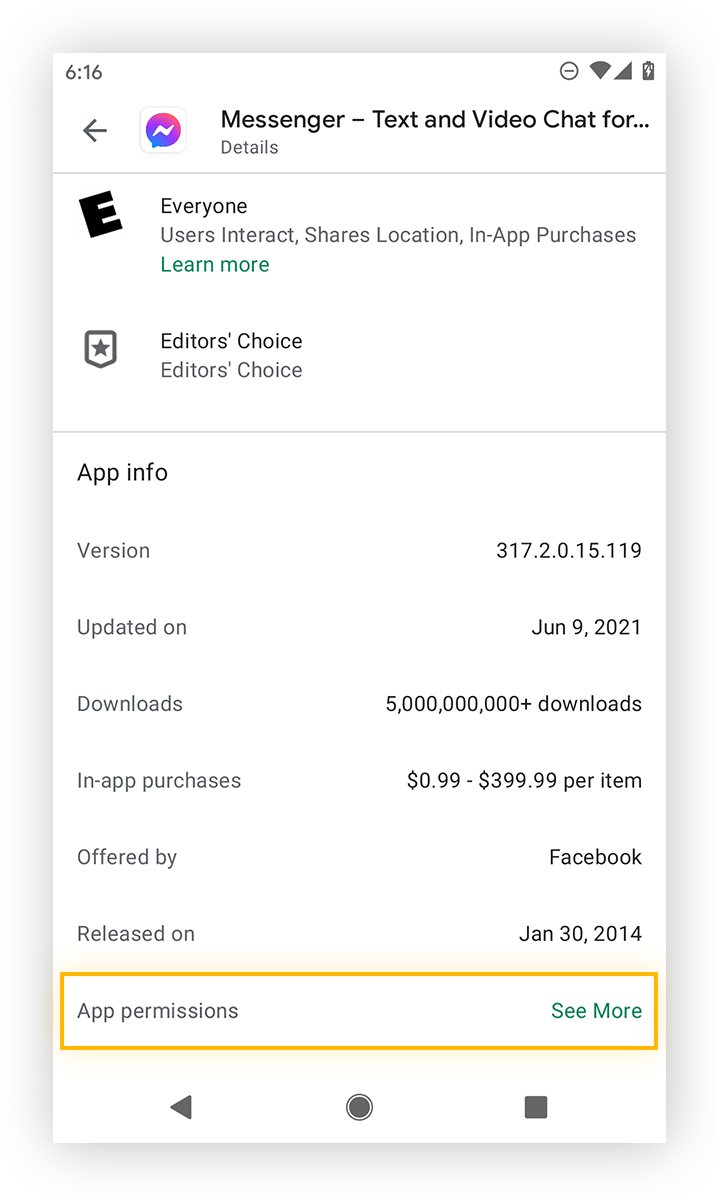718x1200 pixels.
Task: Tap the Android back navigation button
Action: pos(181,1107)
